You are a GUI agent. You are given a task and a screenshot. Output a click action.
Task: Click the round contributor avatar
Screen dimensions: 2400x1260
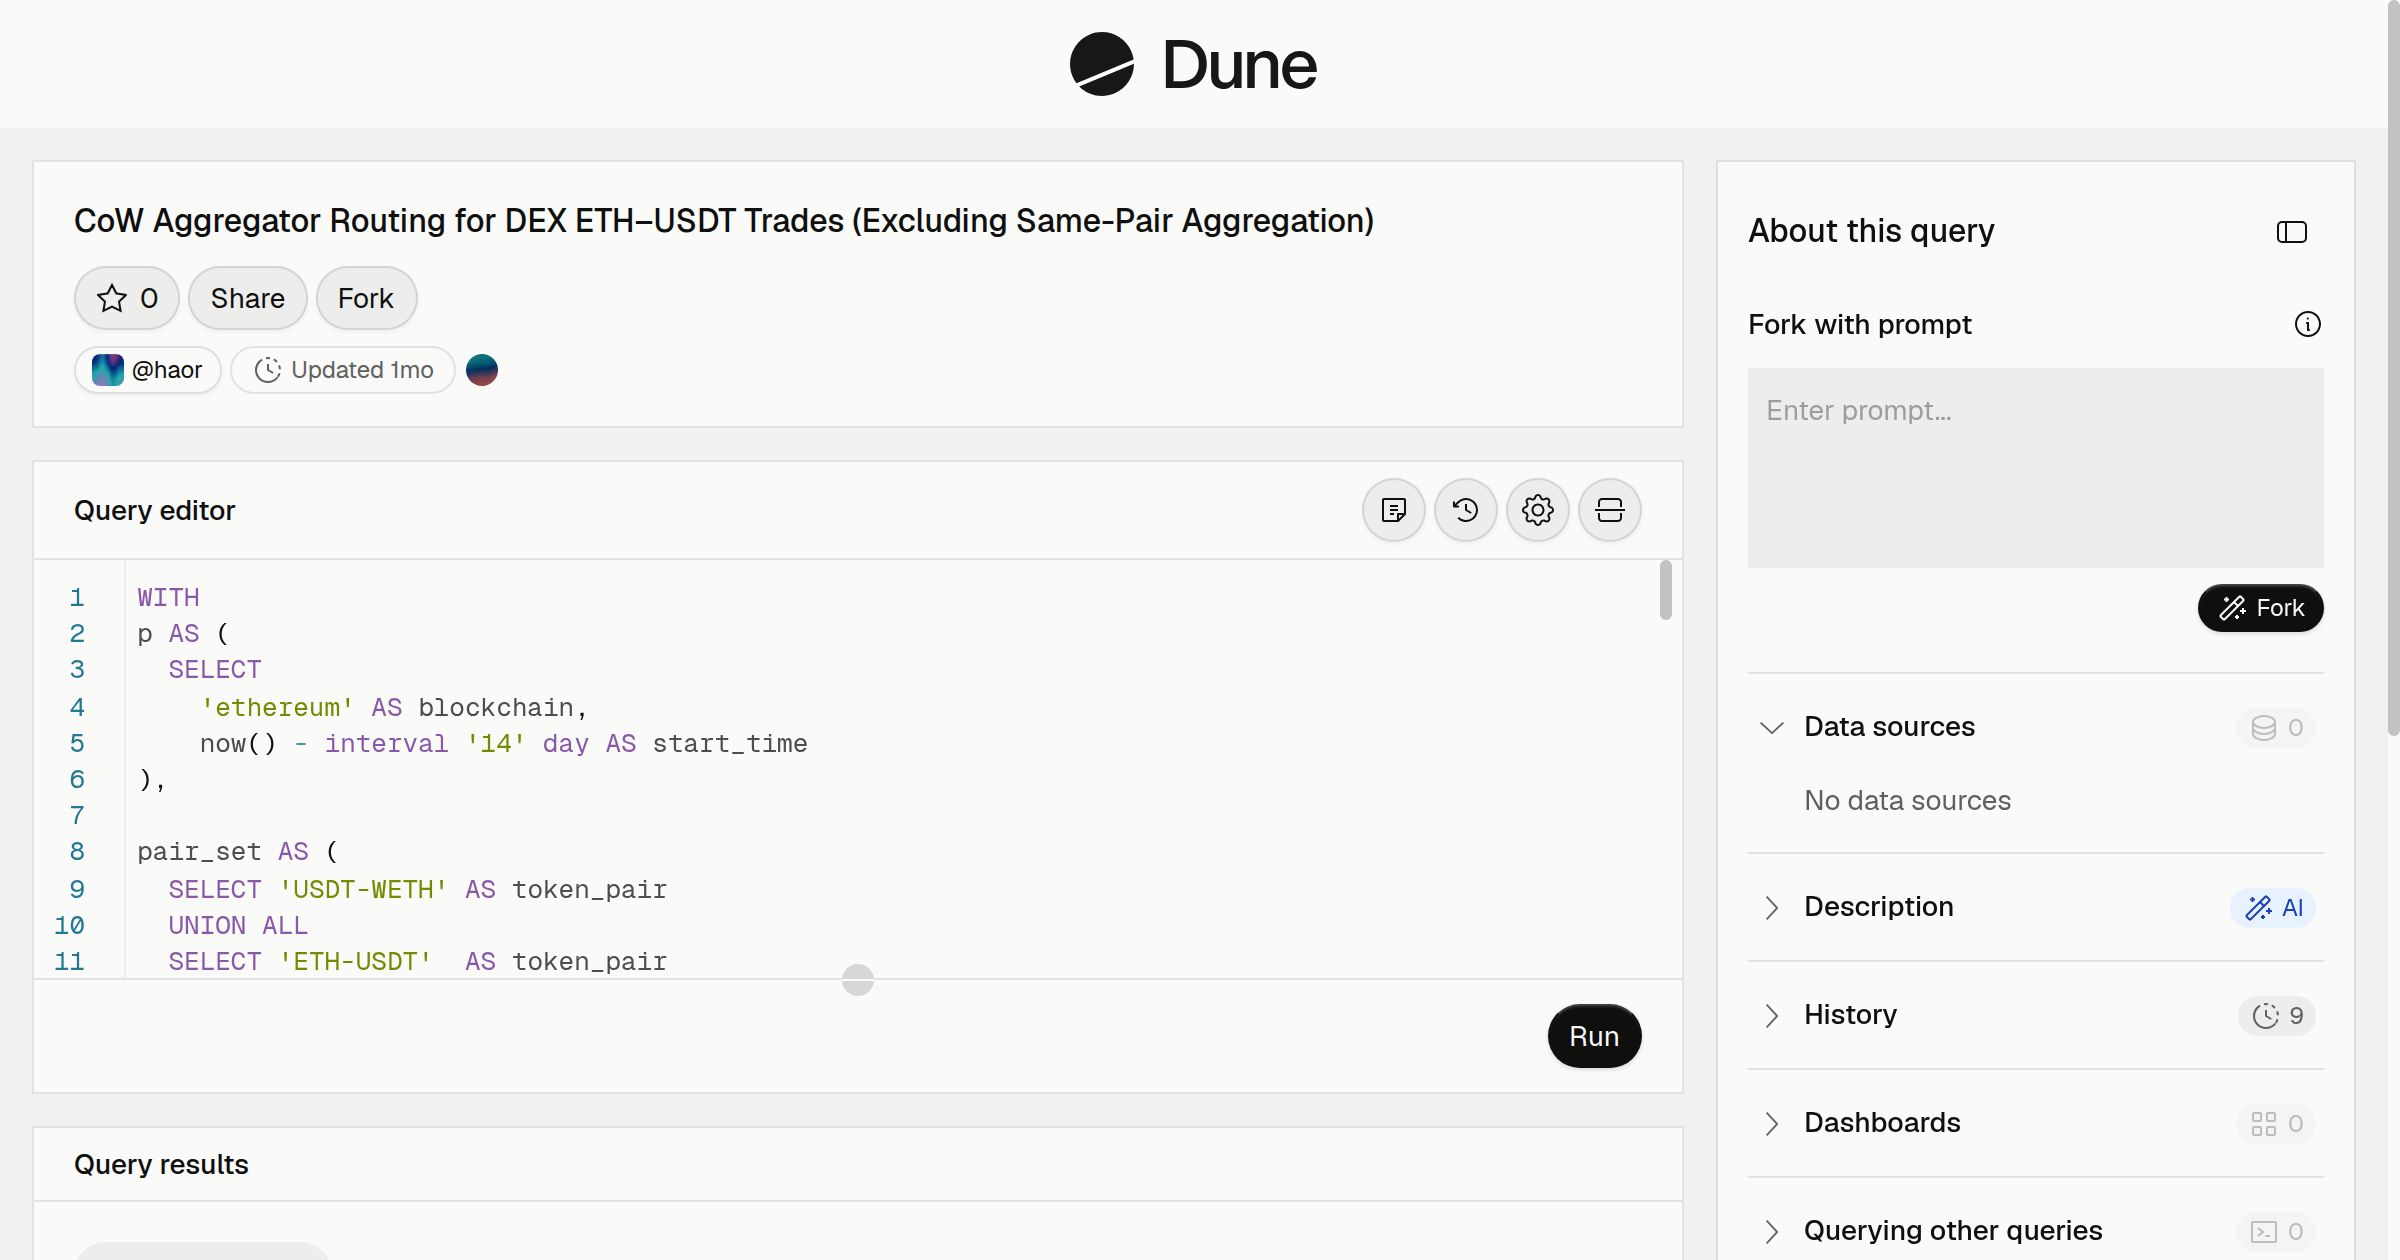point(482,370)
